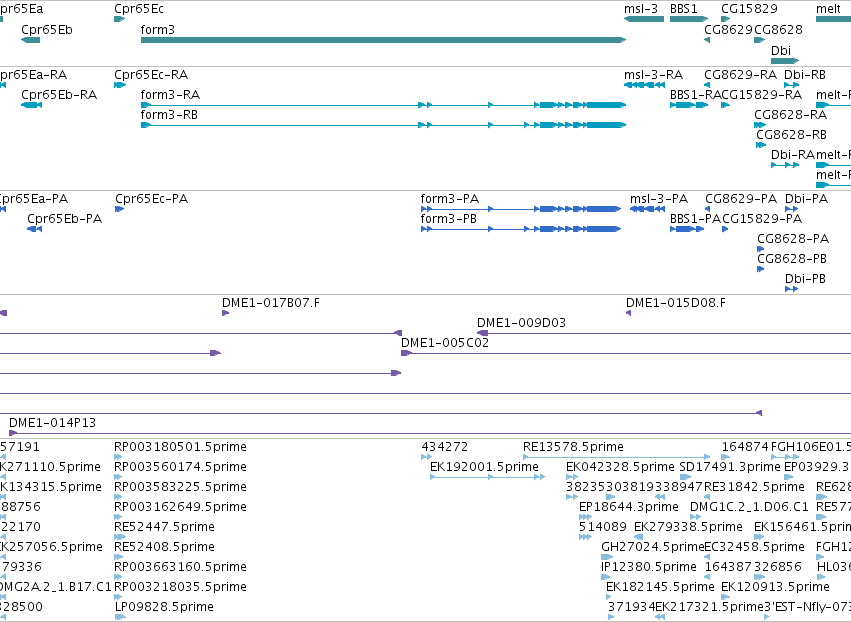The image size is (851, 622).
Task: Select the CG15829-RA transcript label
Action: 761,95
